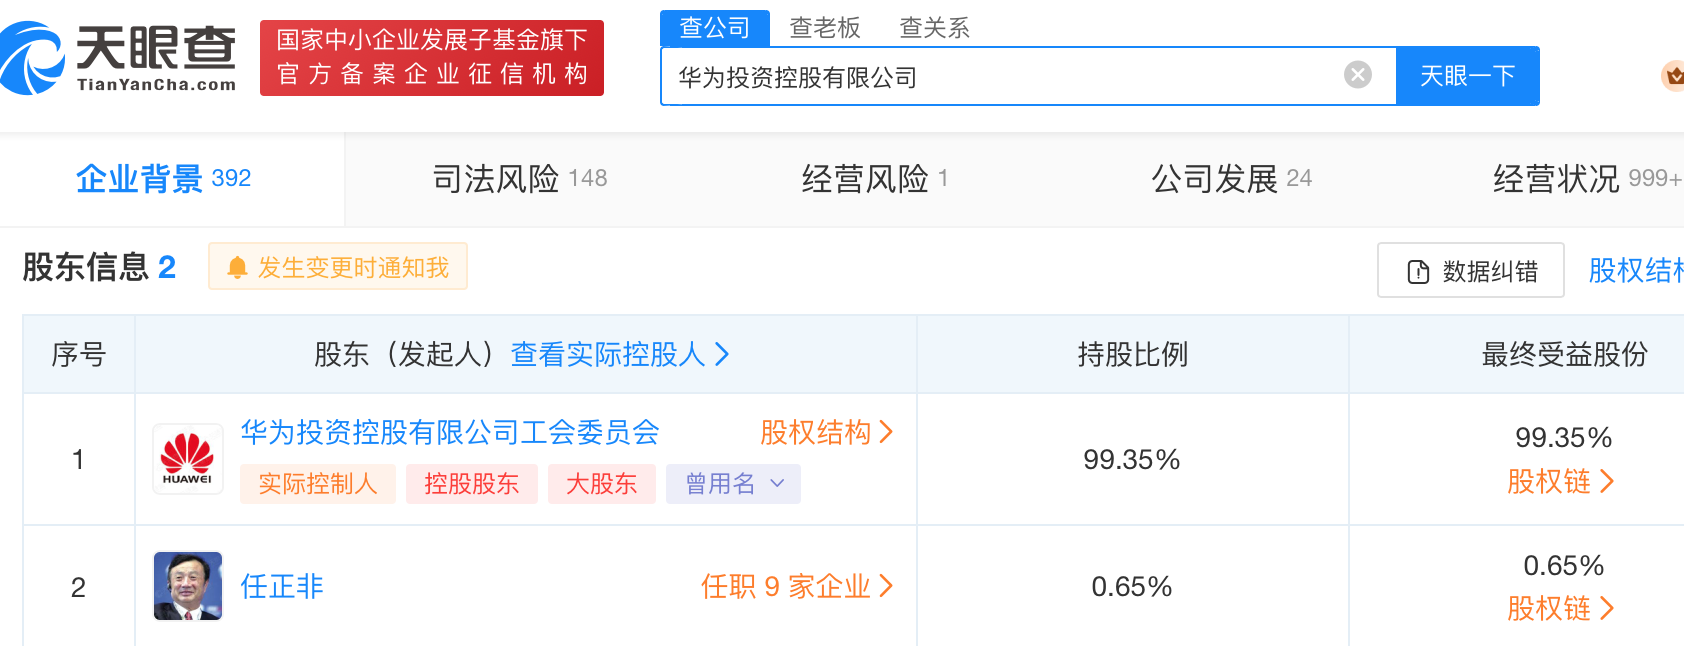Click the 天眼一下 search button
This screenshot has height=646, width=1684.
tap(1467, 76)
